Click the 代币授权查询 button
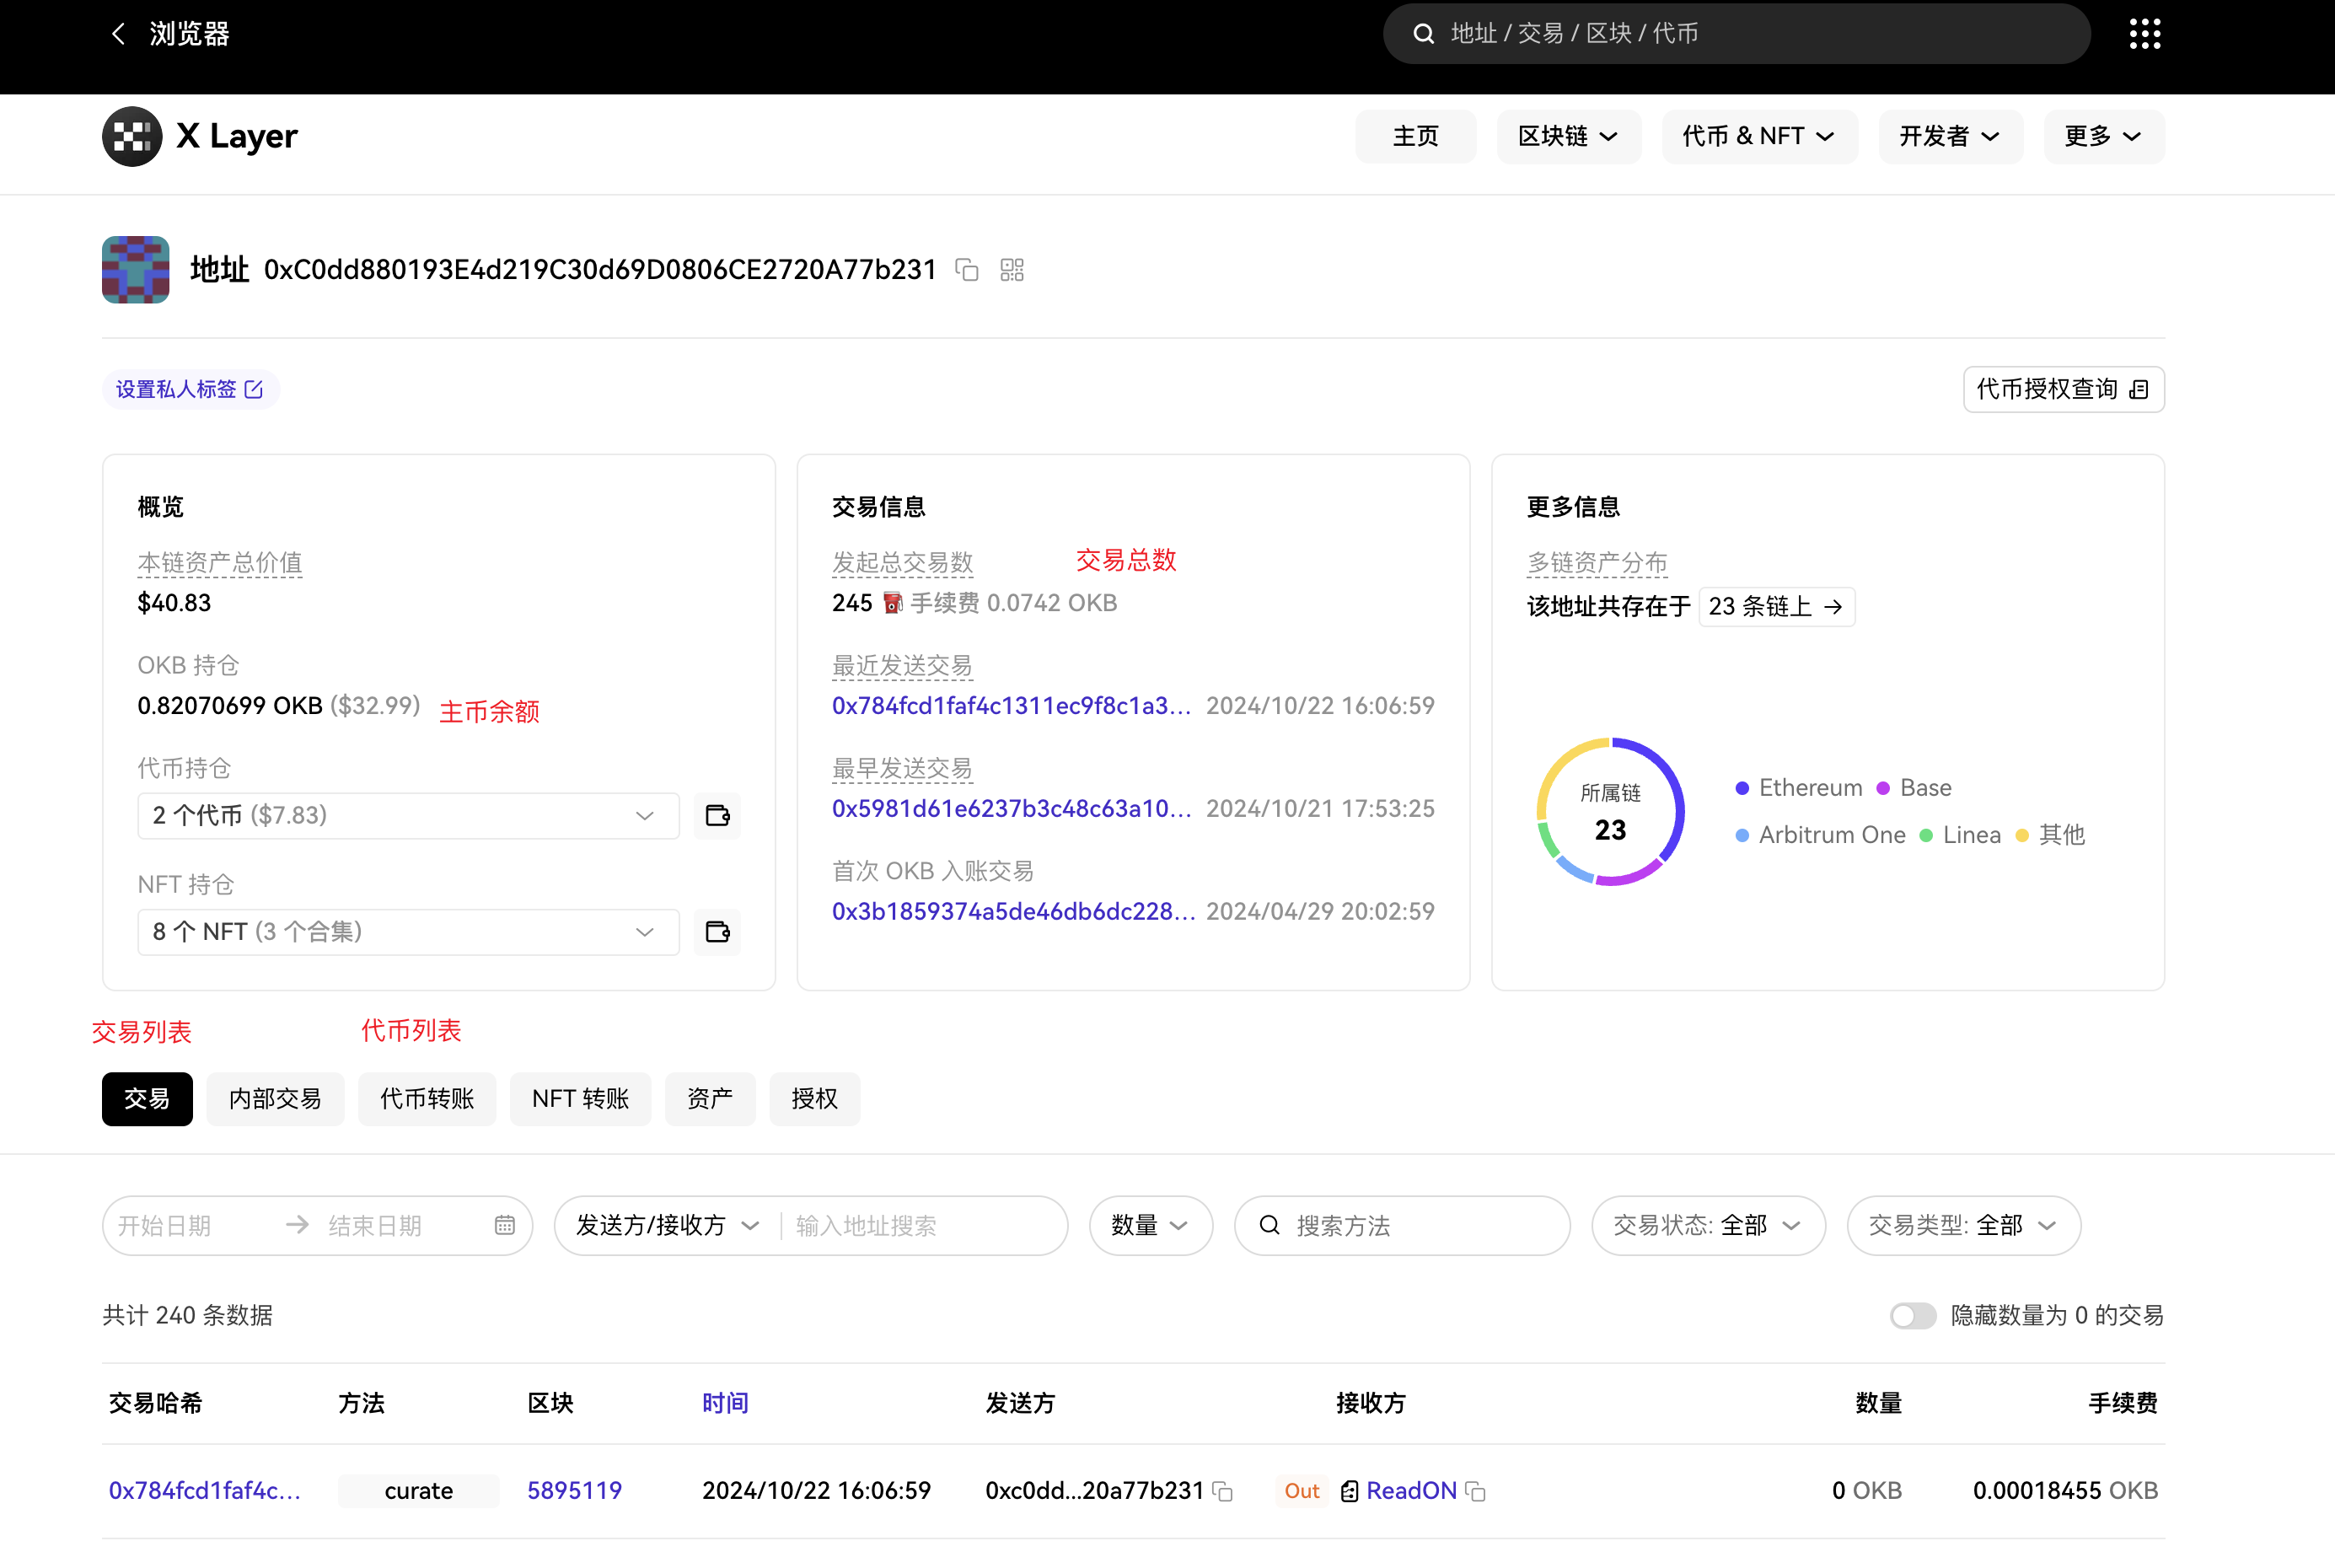The width and height of the screenshot is (2335, 1568). click(2062, 389)
